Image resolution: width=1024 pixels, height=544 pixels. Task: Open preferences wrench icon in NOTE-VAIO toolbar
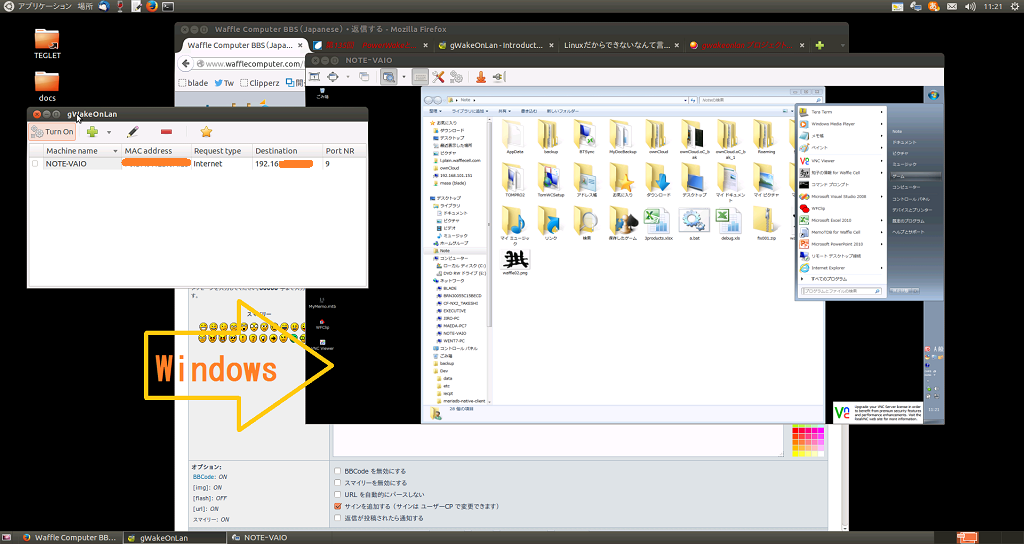point(438,77)
